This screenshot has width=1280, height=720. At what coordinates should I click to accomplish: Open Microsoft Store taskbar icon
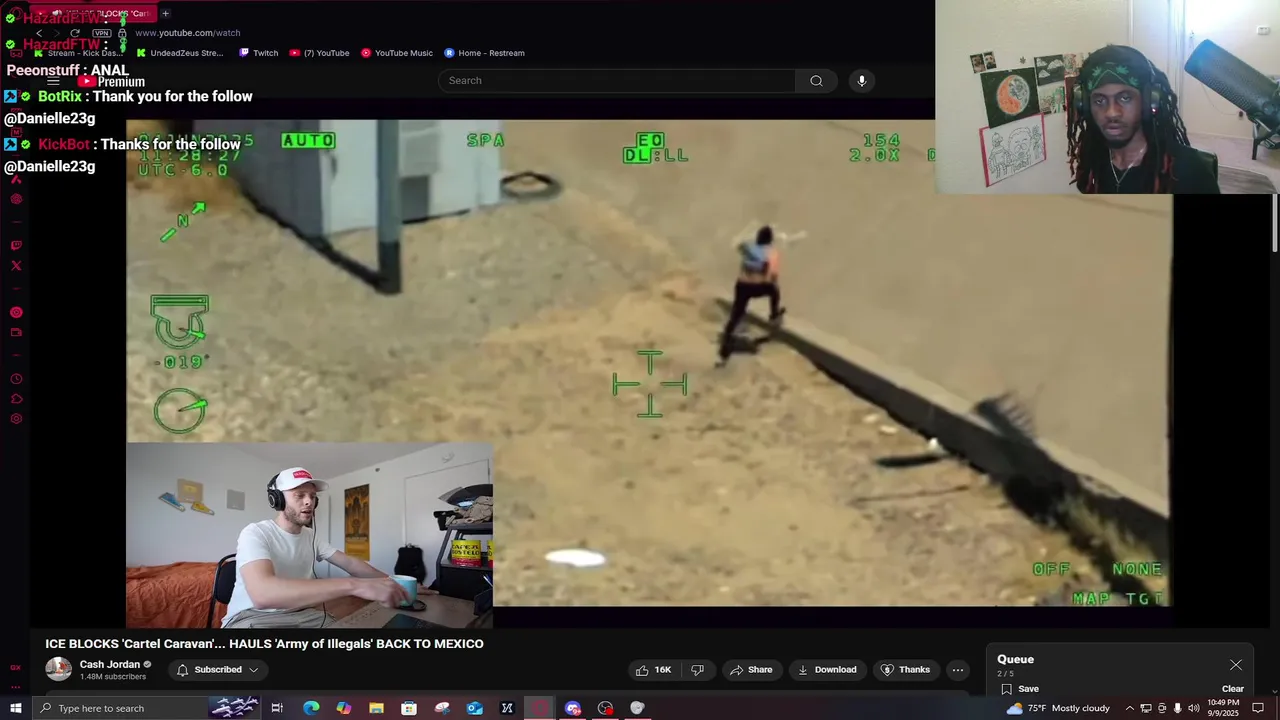coord(409,708)
